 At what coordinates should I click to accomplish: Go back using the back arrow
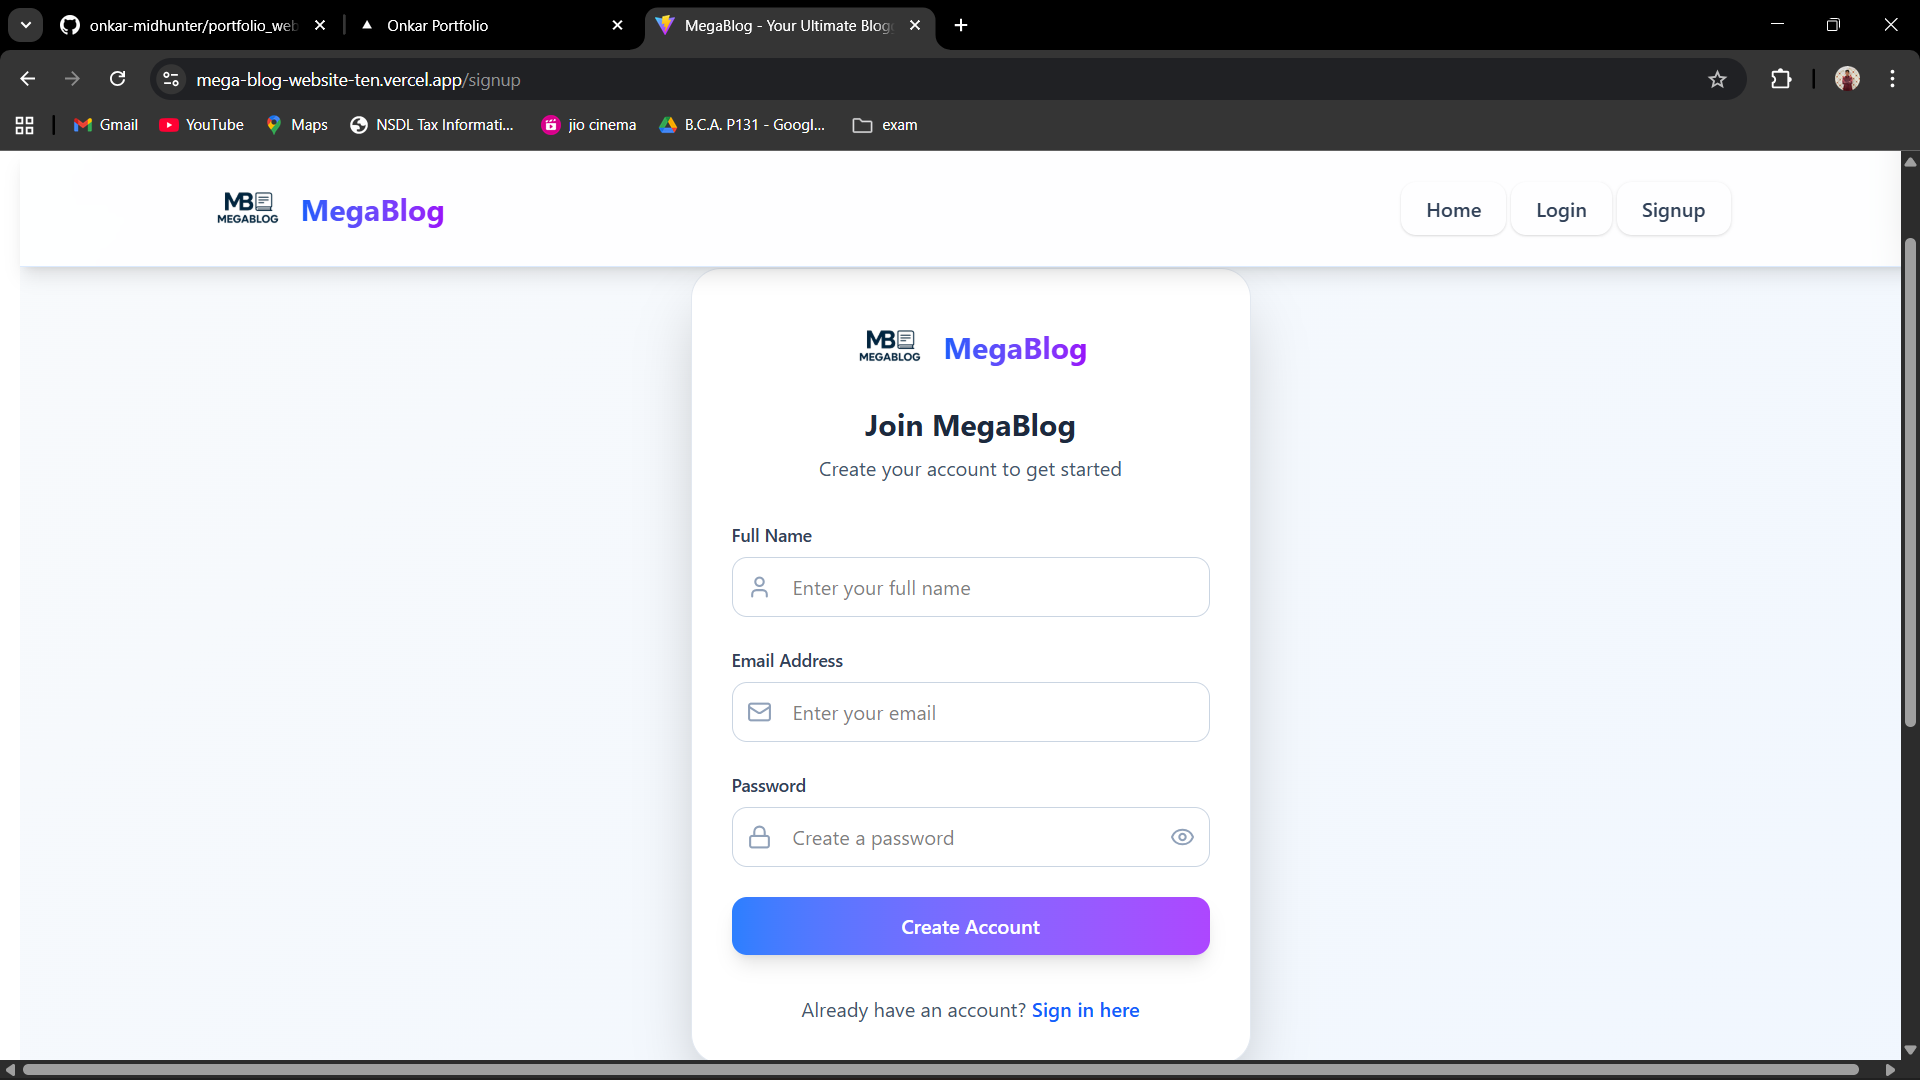[28, 80]
